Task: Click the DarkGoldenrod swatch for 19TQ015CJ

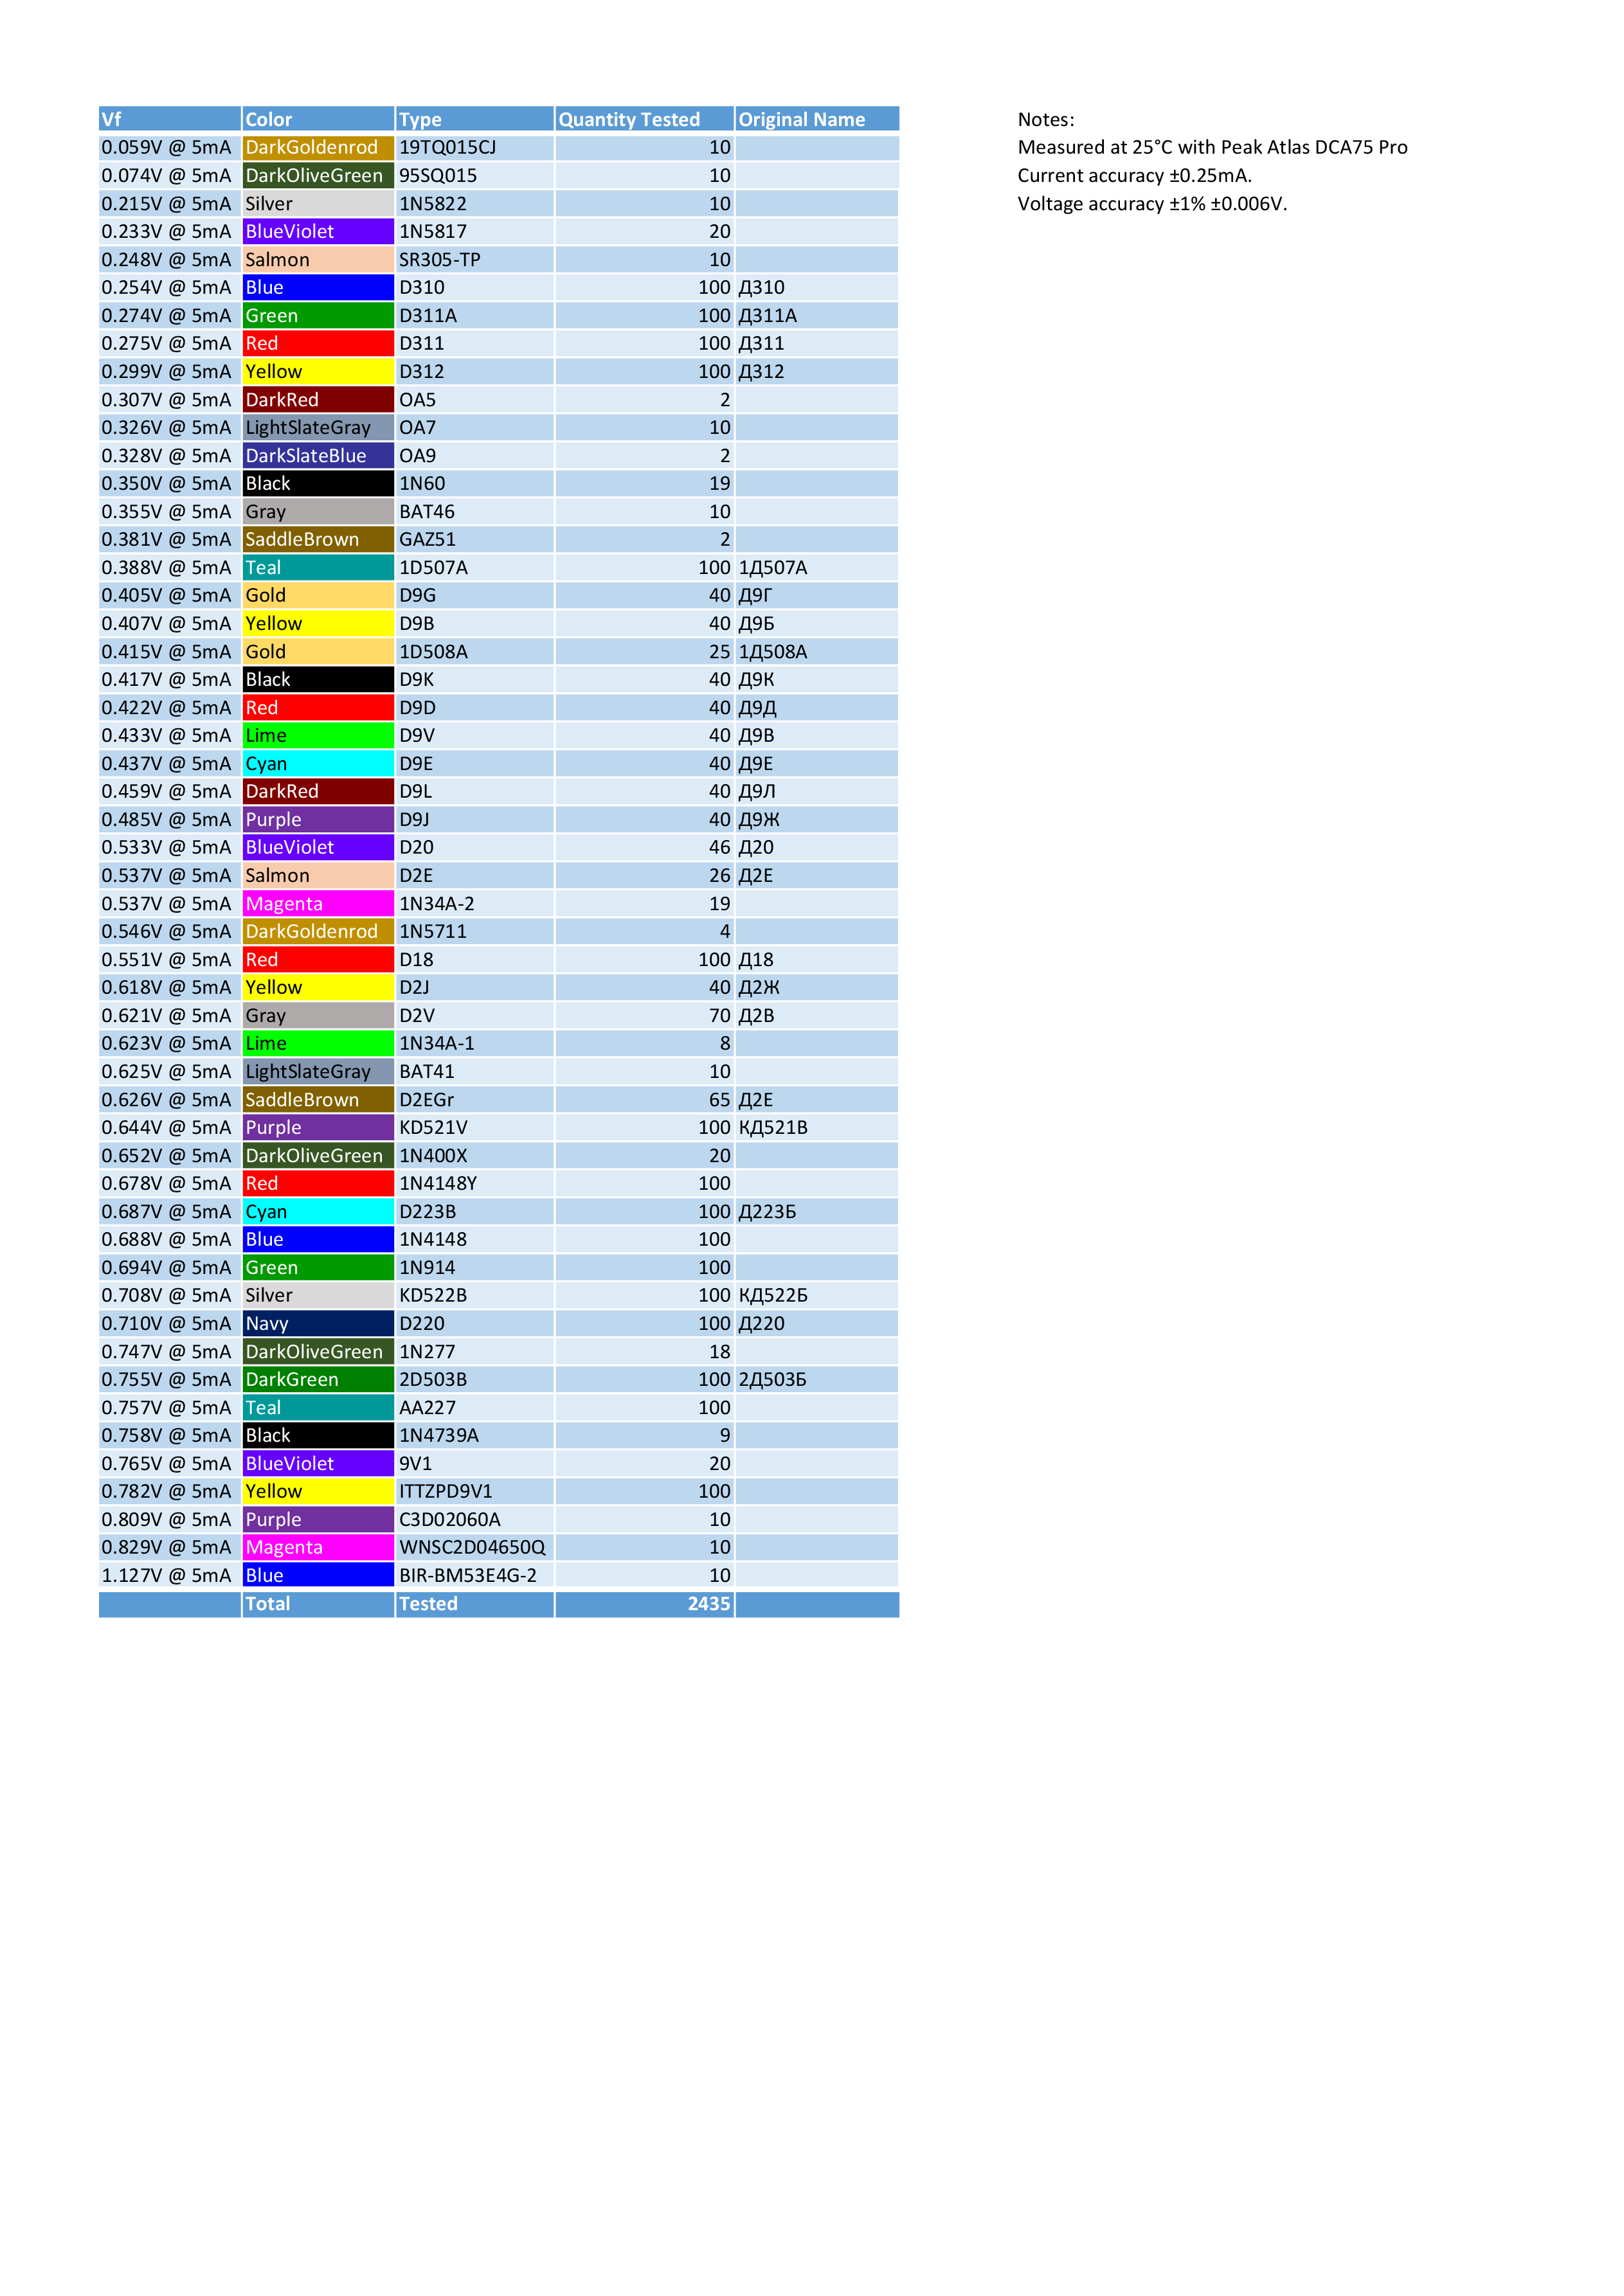Action: [x=318, y=147]
